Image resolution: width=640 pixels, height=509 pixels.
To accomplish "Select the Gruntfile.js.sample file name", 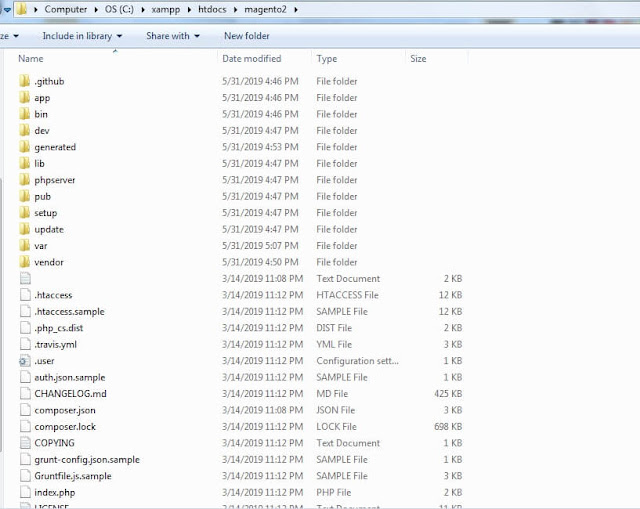I will 73,476.
